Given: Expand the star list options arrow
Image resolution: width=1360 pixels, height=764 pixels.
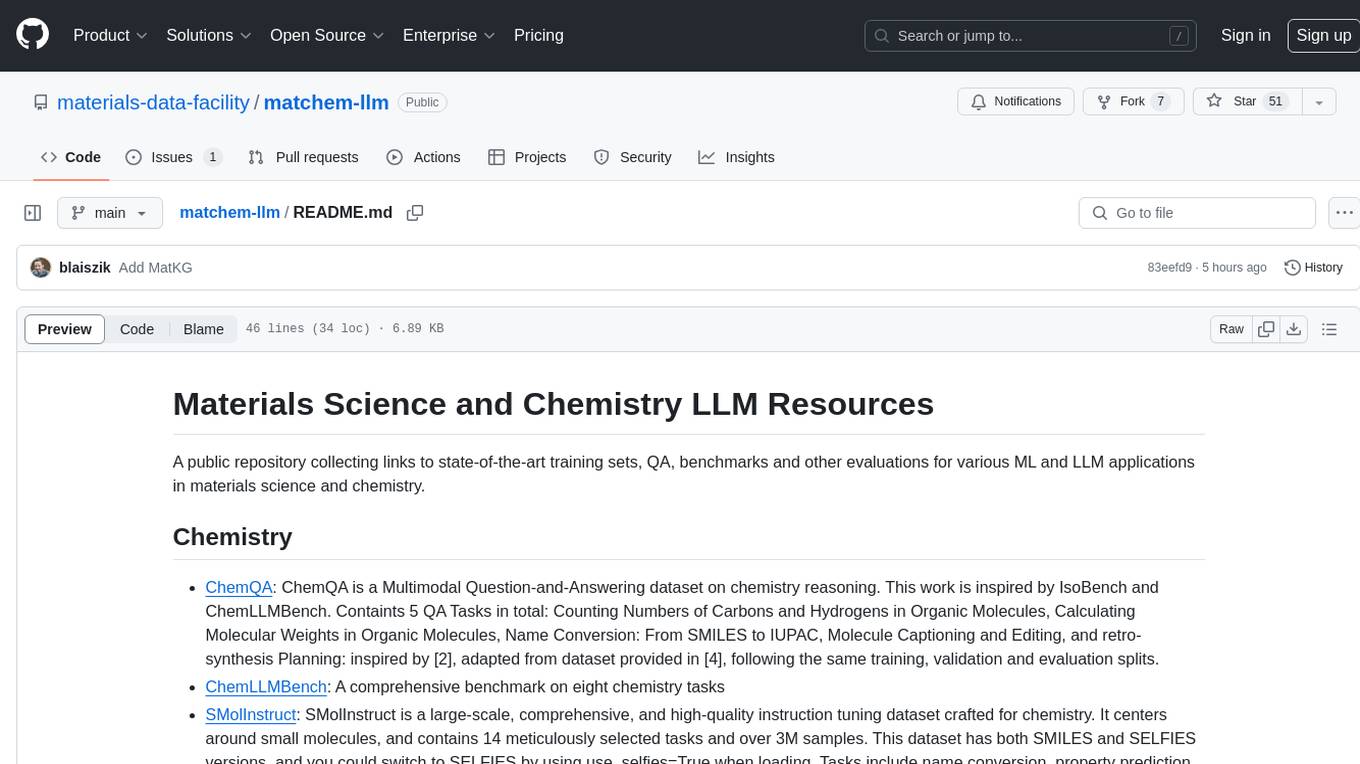Looking at the screenshot, I should point(1318,101).
